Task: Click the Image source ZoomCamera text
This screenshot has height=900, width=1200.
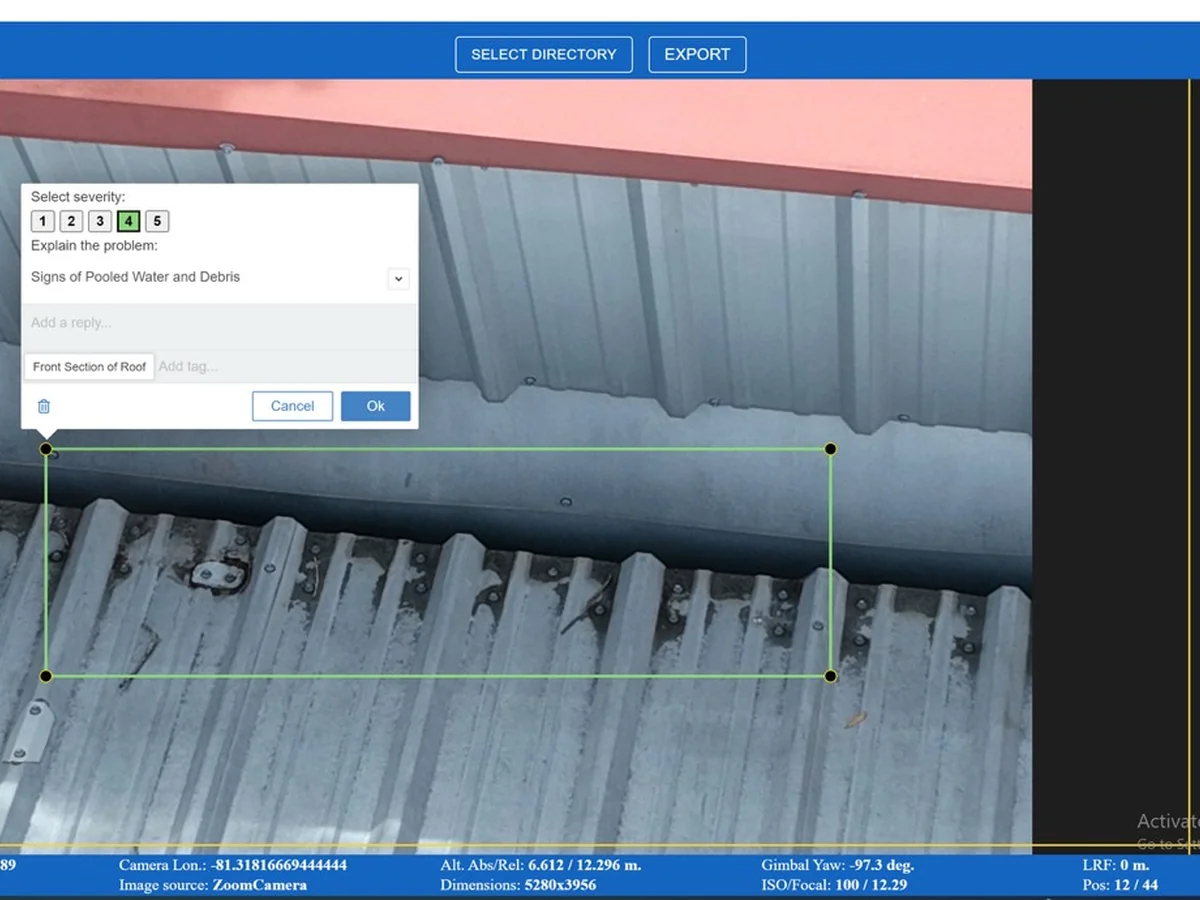Action: 213,885
